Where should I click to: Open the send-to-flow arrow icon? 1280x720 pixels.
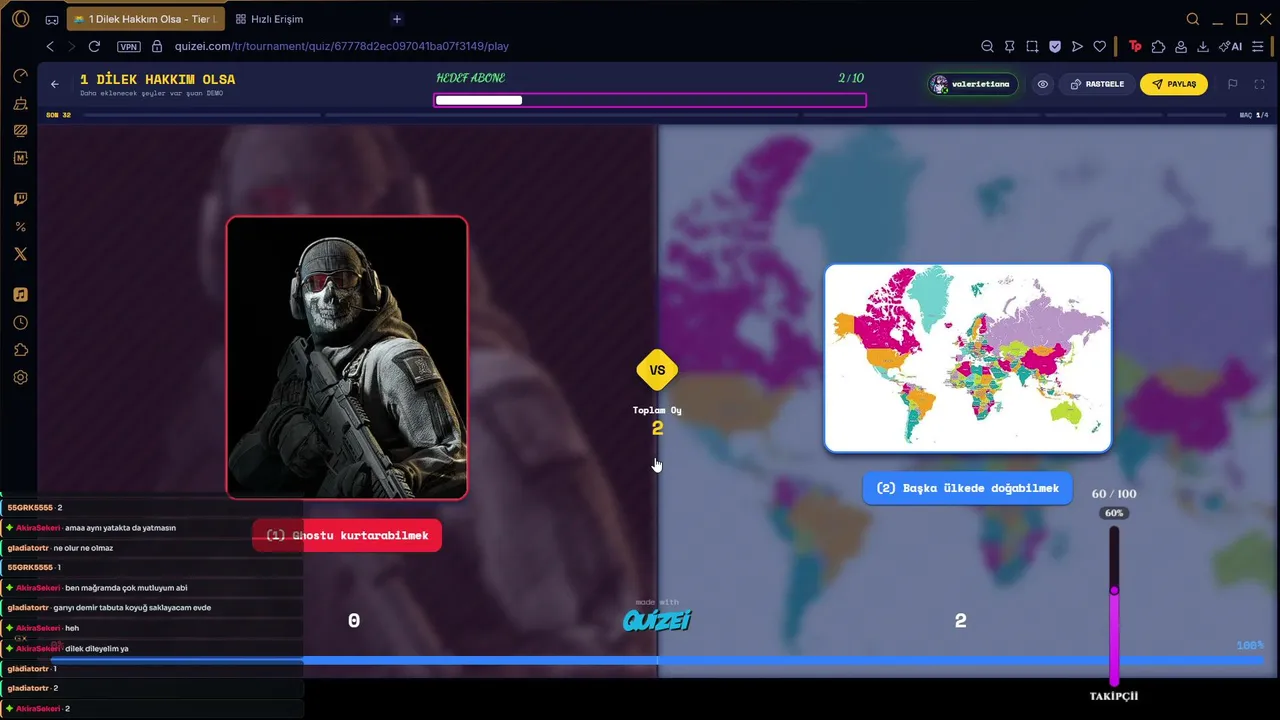coord(1077,46)
